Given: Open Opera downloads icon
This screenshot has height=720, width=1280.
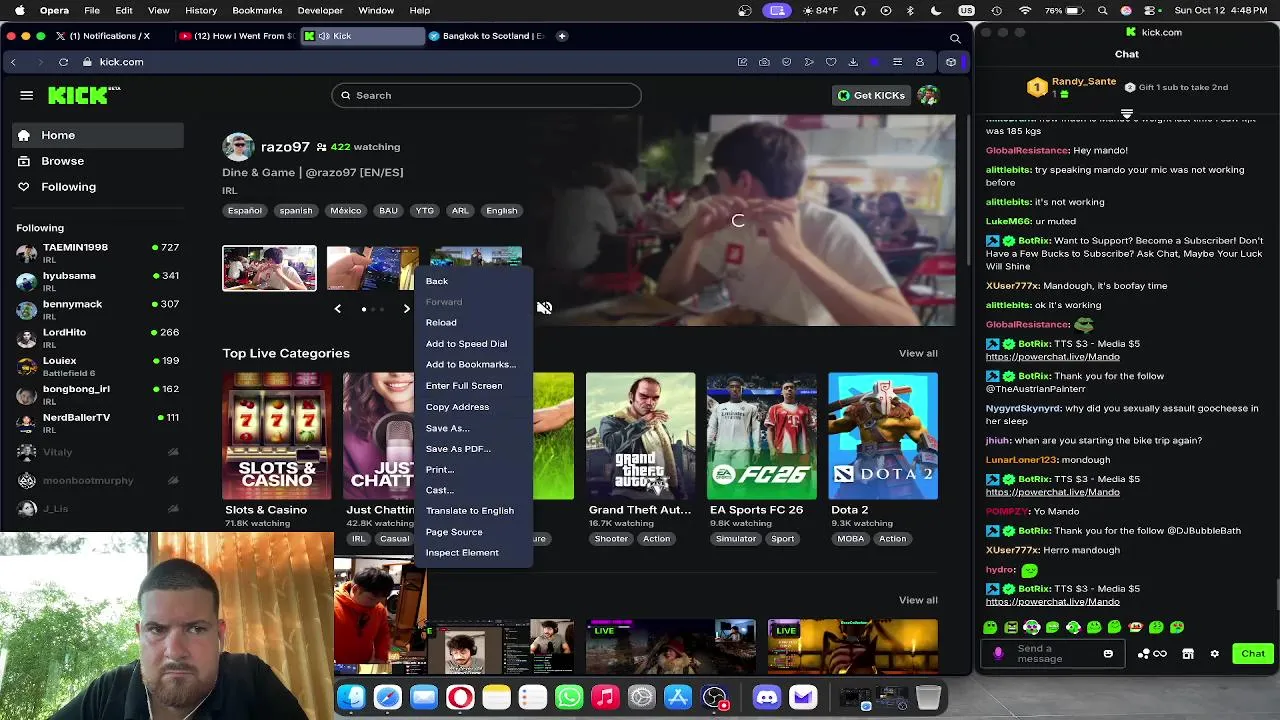Looking at the screenshot, I should click(853, 62).
